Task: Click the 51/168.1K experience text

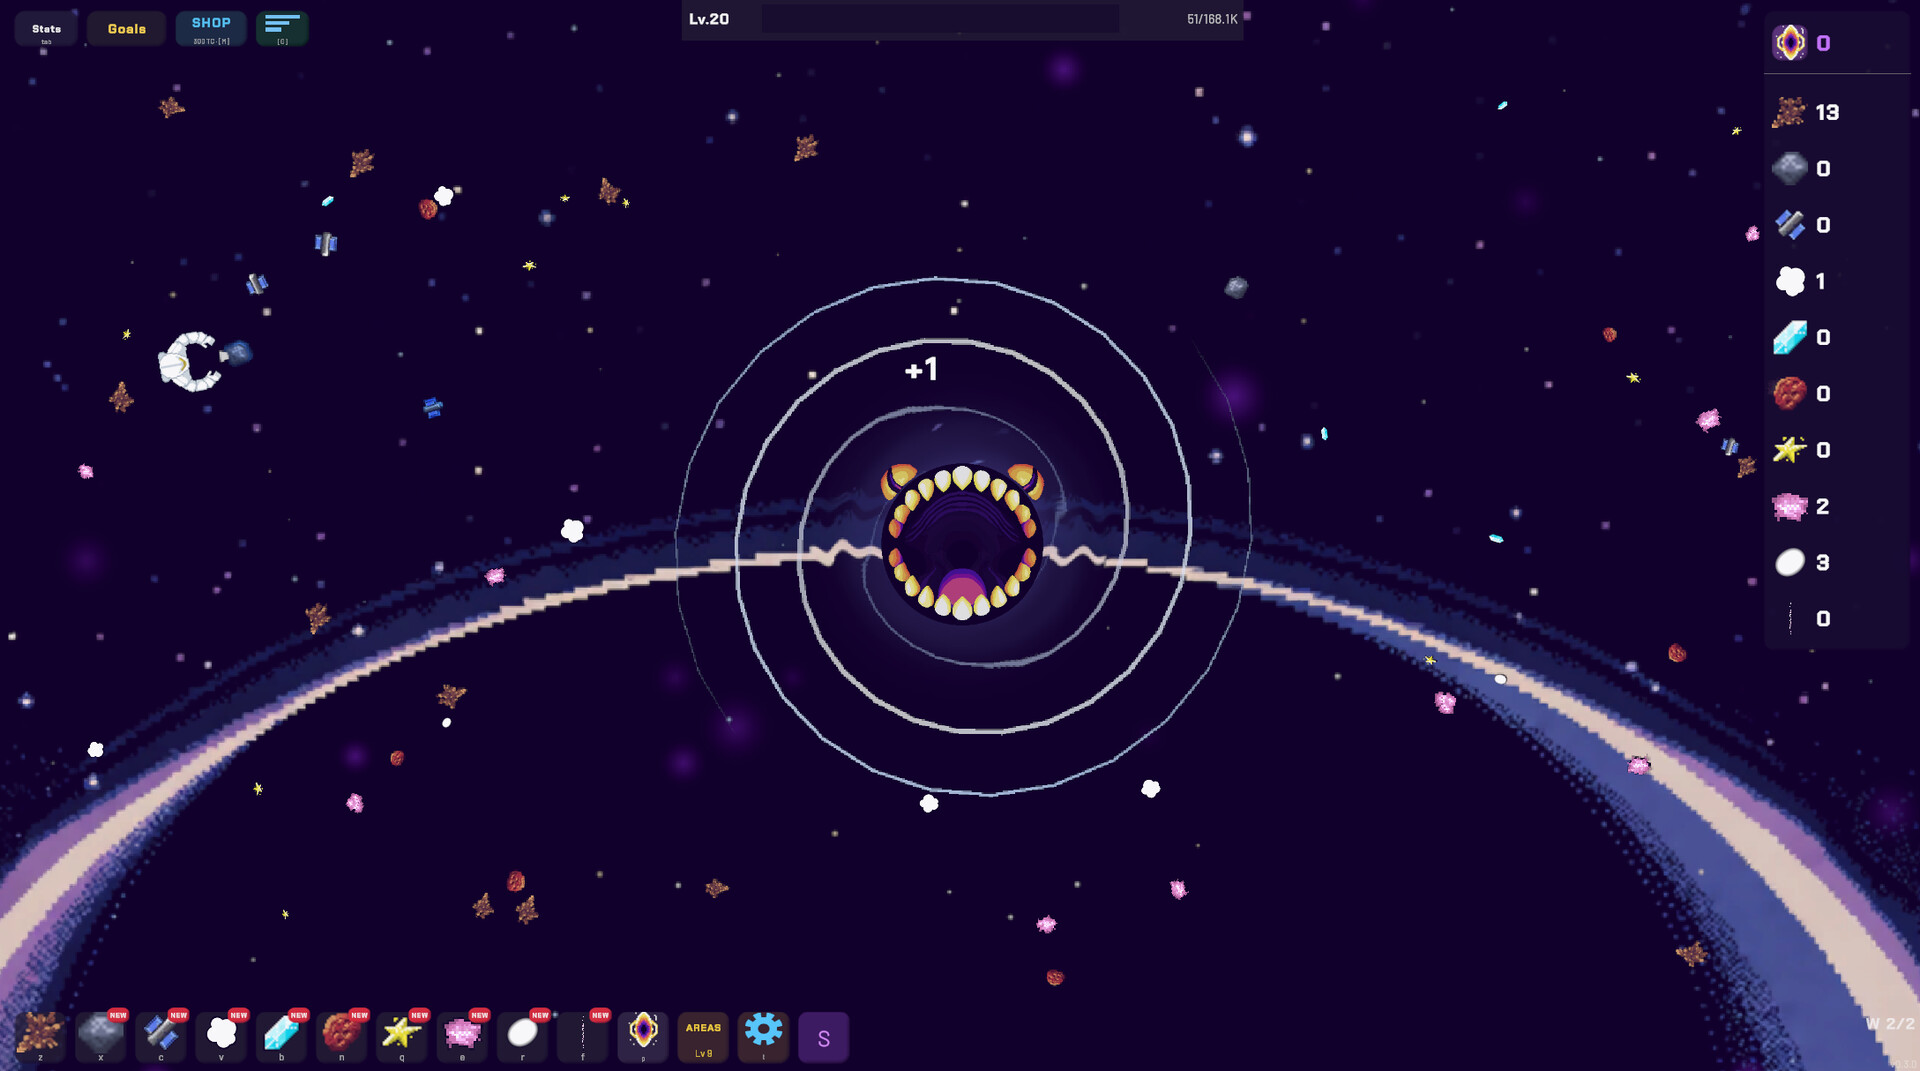Action: (x=1212, y=19)
